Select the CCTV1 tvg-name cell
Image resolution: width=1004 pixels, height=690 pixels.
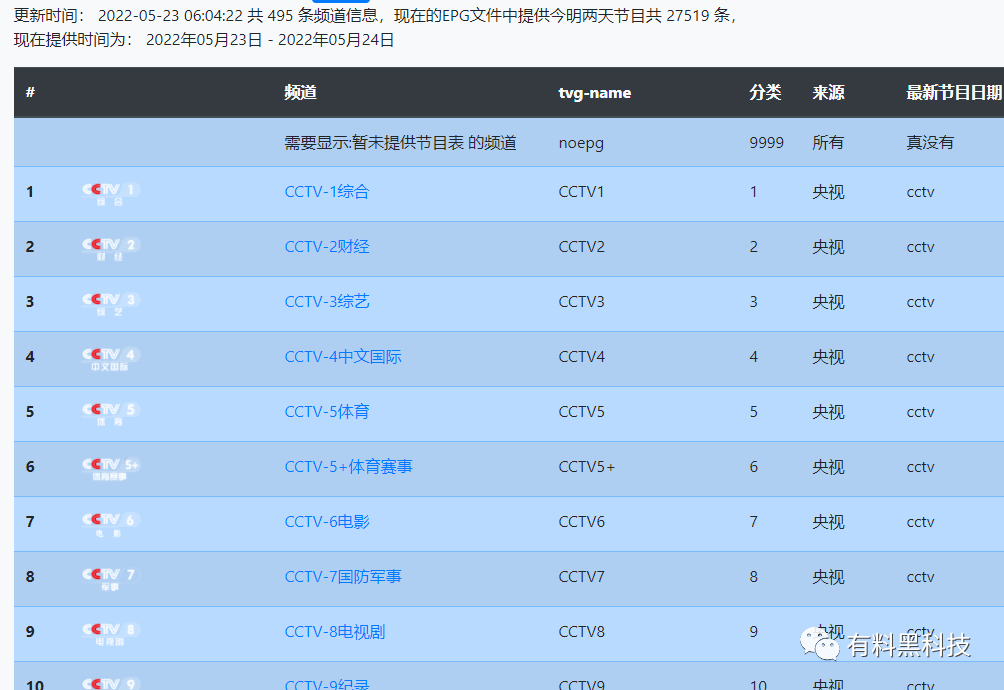pos(581,192)
